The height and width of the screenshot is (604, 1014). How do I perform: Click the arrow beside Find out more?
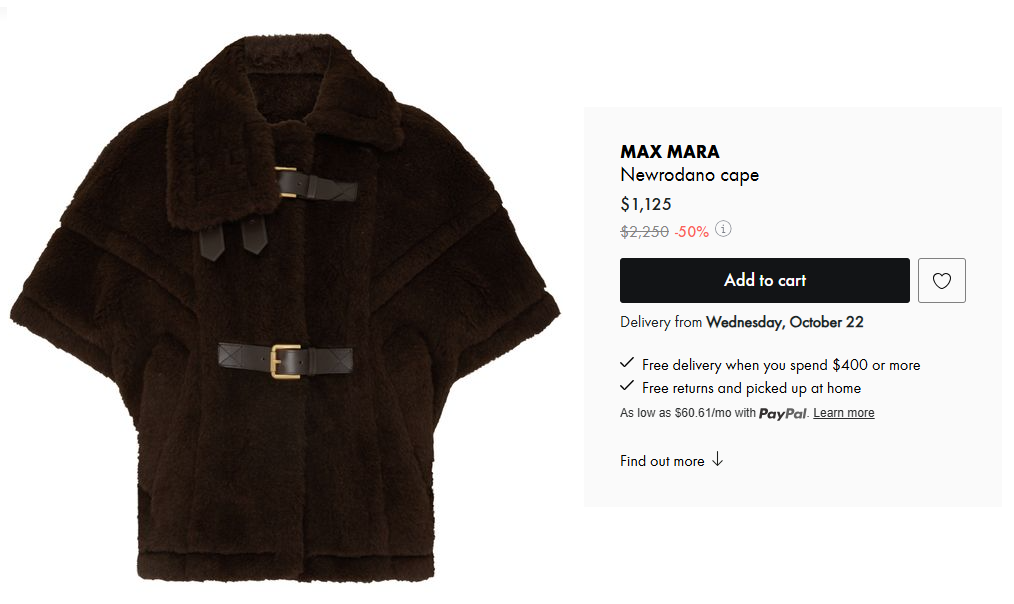click(x=717, y=460)
